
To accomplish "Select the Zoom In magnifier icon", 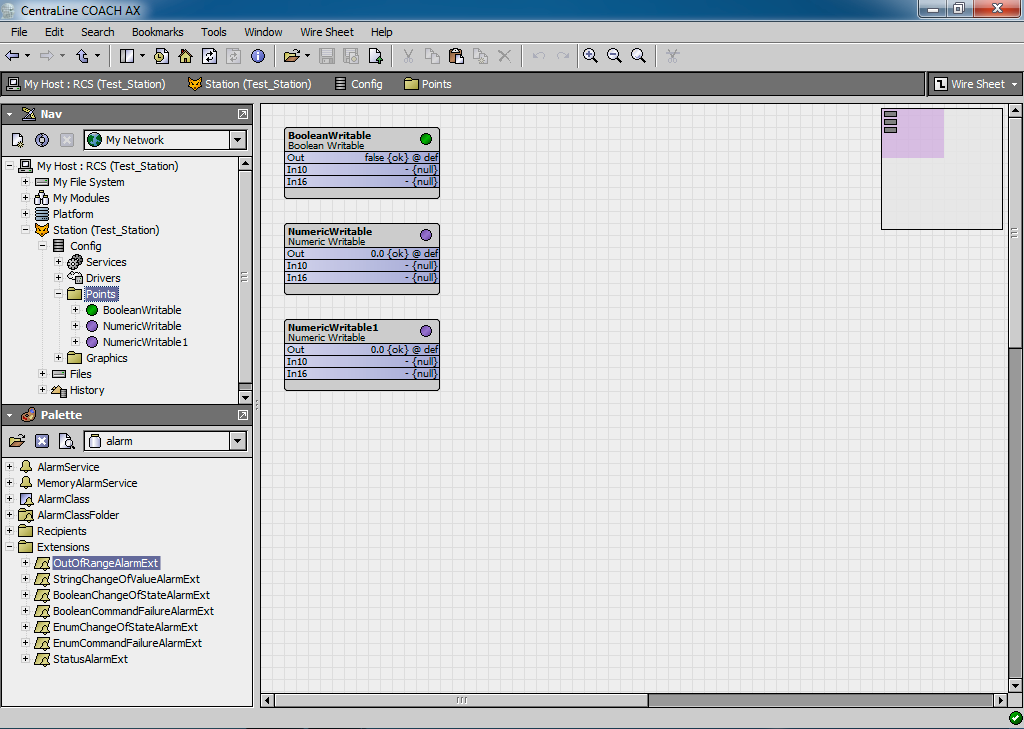I will 590,56.
